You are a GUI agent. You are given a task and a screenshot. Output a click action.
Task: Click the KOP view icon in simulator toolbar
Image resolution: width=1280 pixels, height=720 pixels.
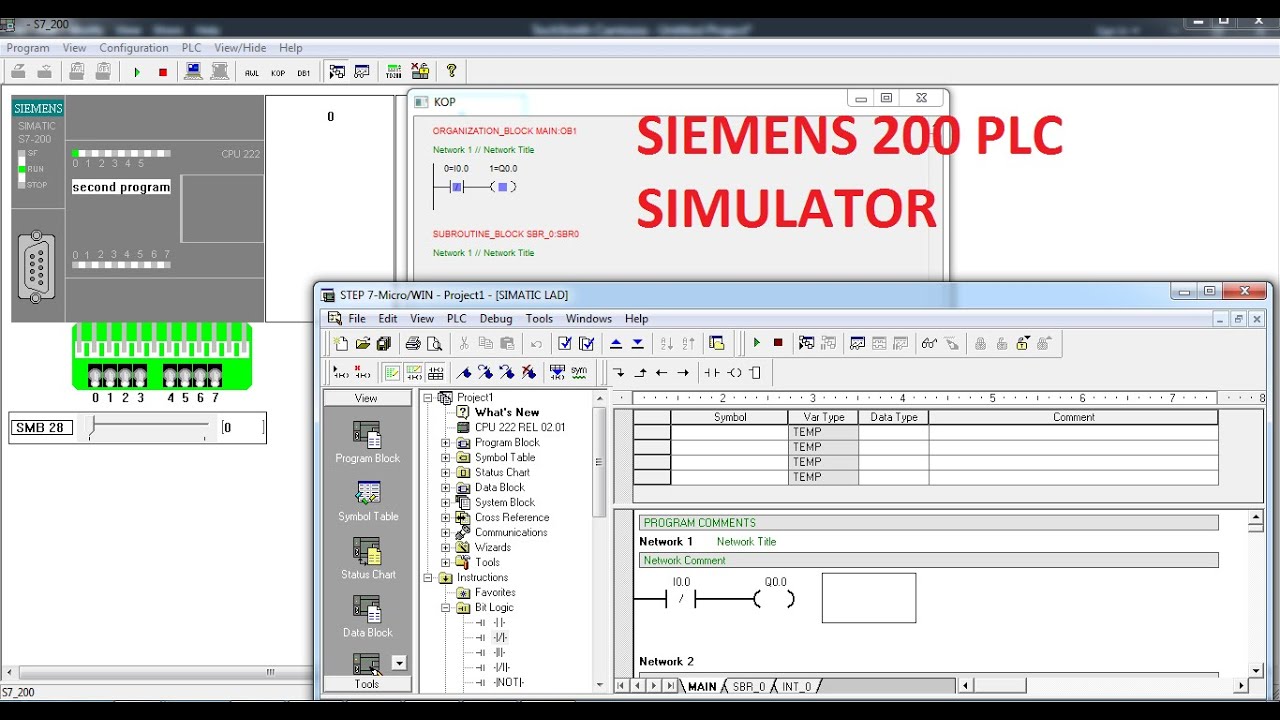278,72
